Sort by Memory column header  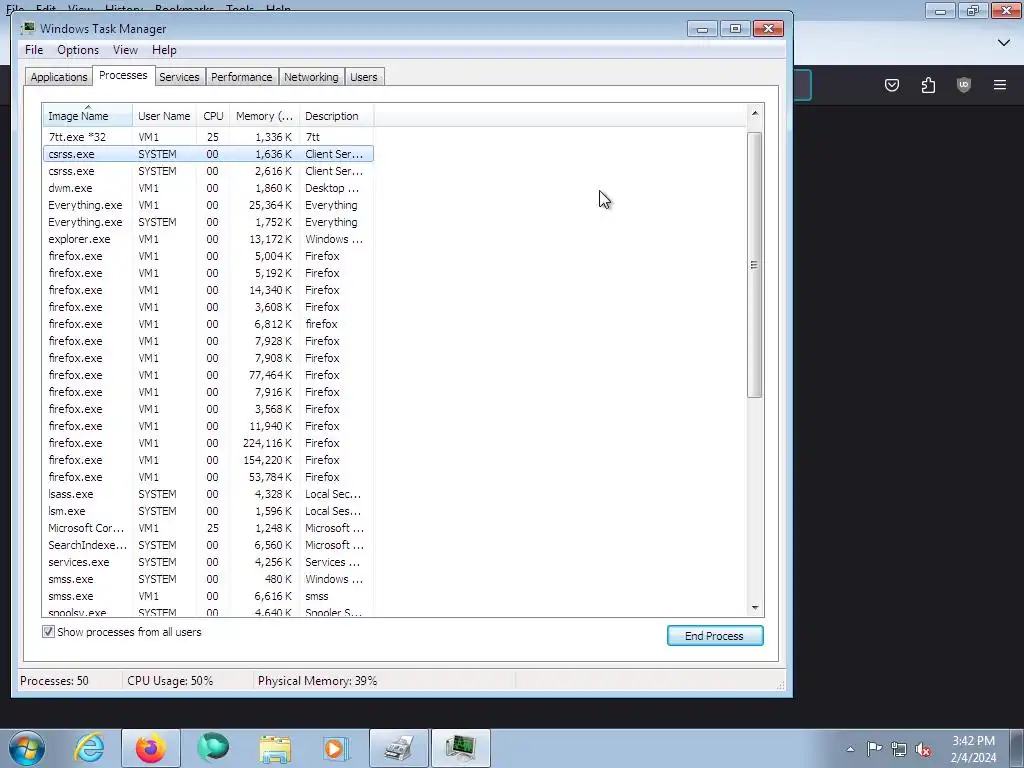(x=264, y=116)
